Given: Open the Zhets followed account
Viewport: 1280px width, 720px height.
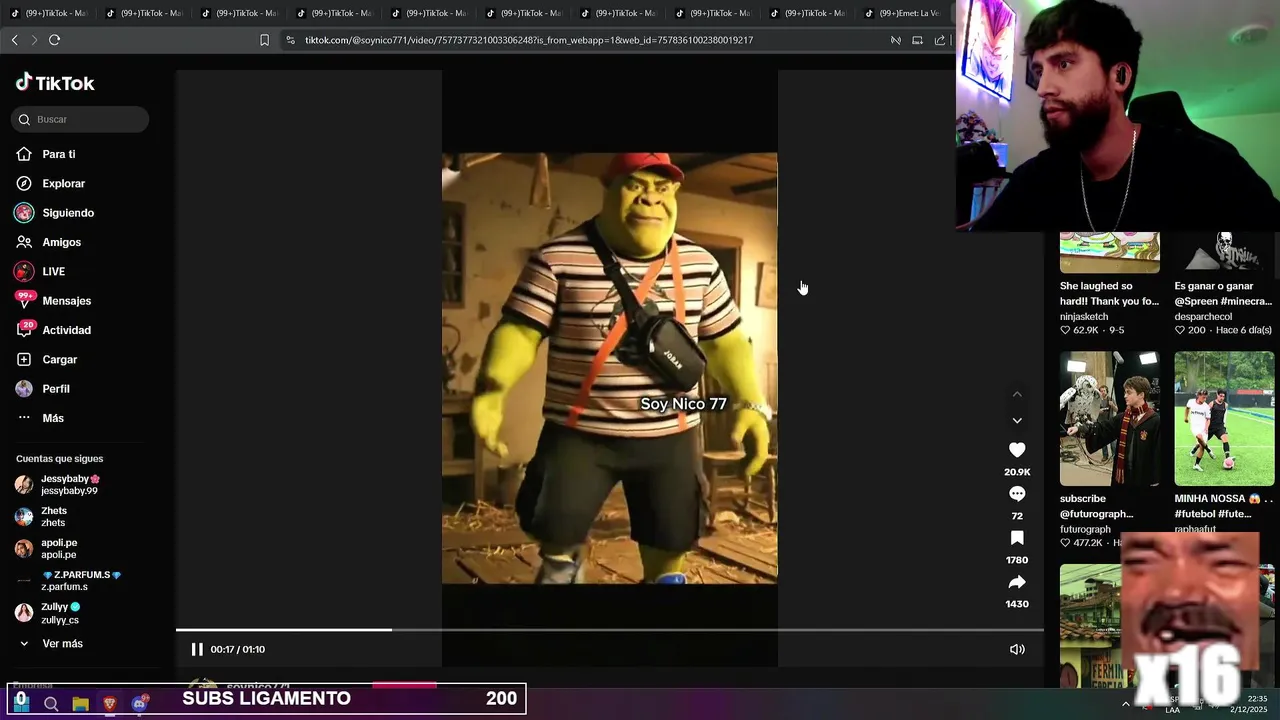Looking at the screenshot, I should [x=53, y=517].
